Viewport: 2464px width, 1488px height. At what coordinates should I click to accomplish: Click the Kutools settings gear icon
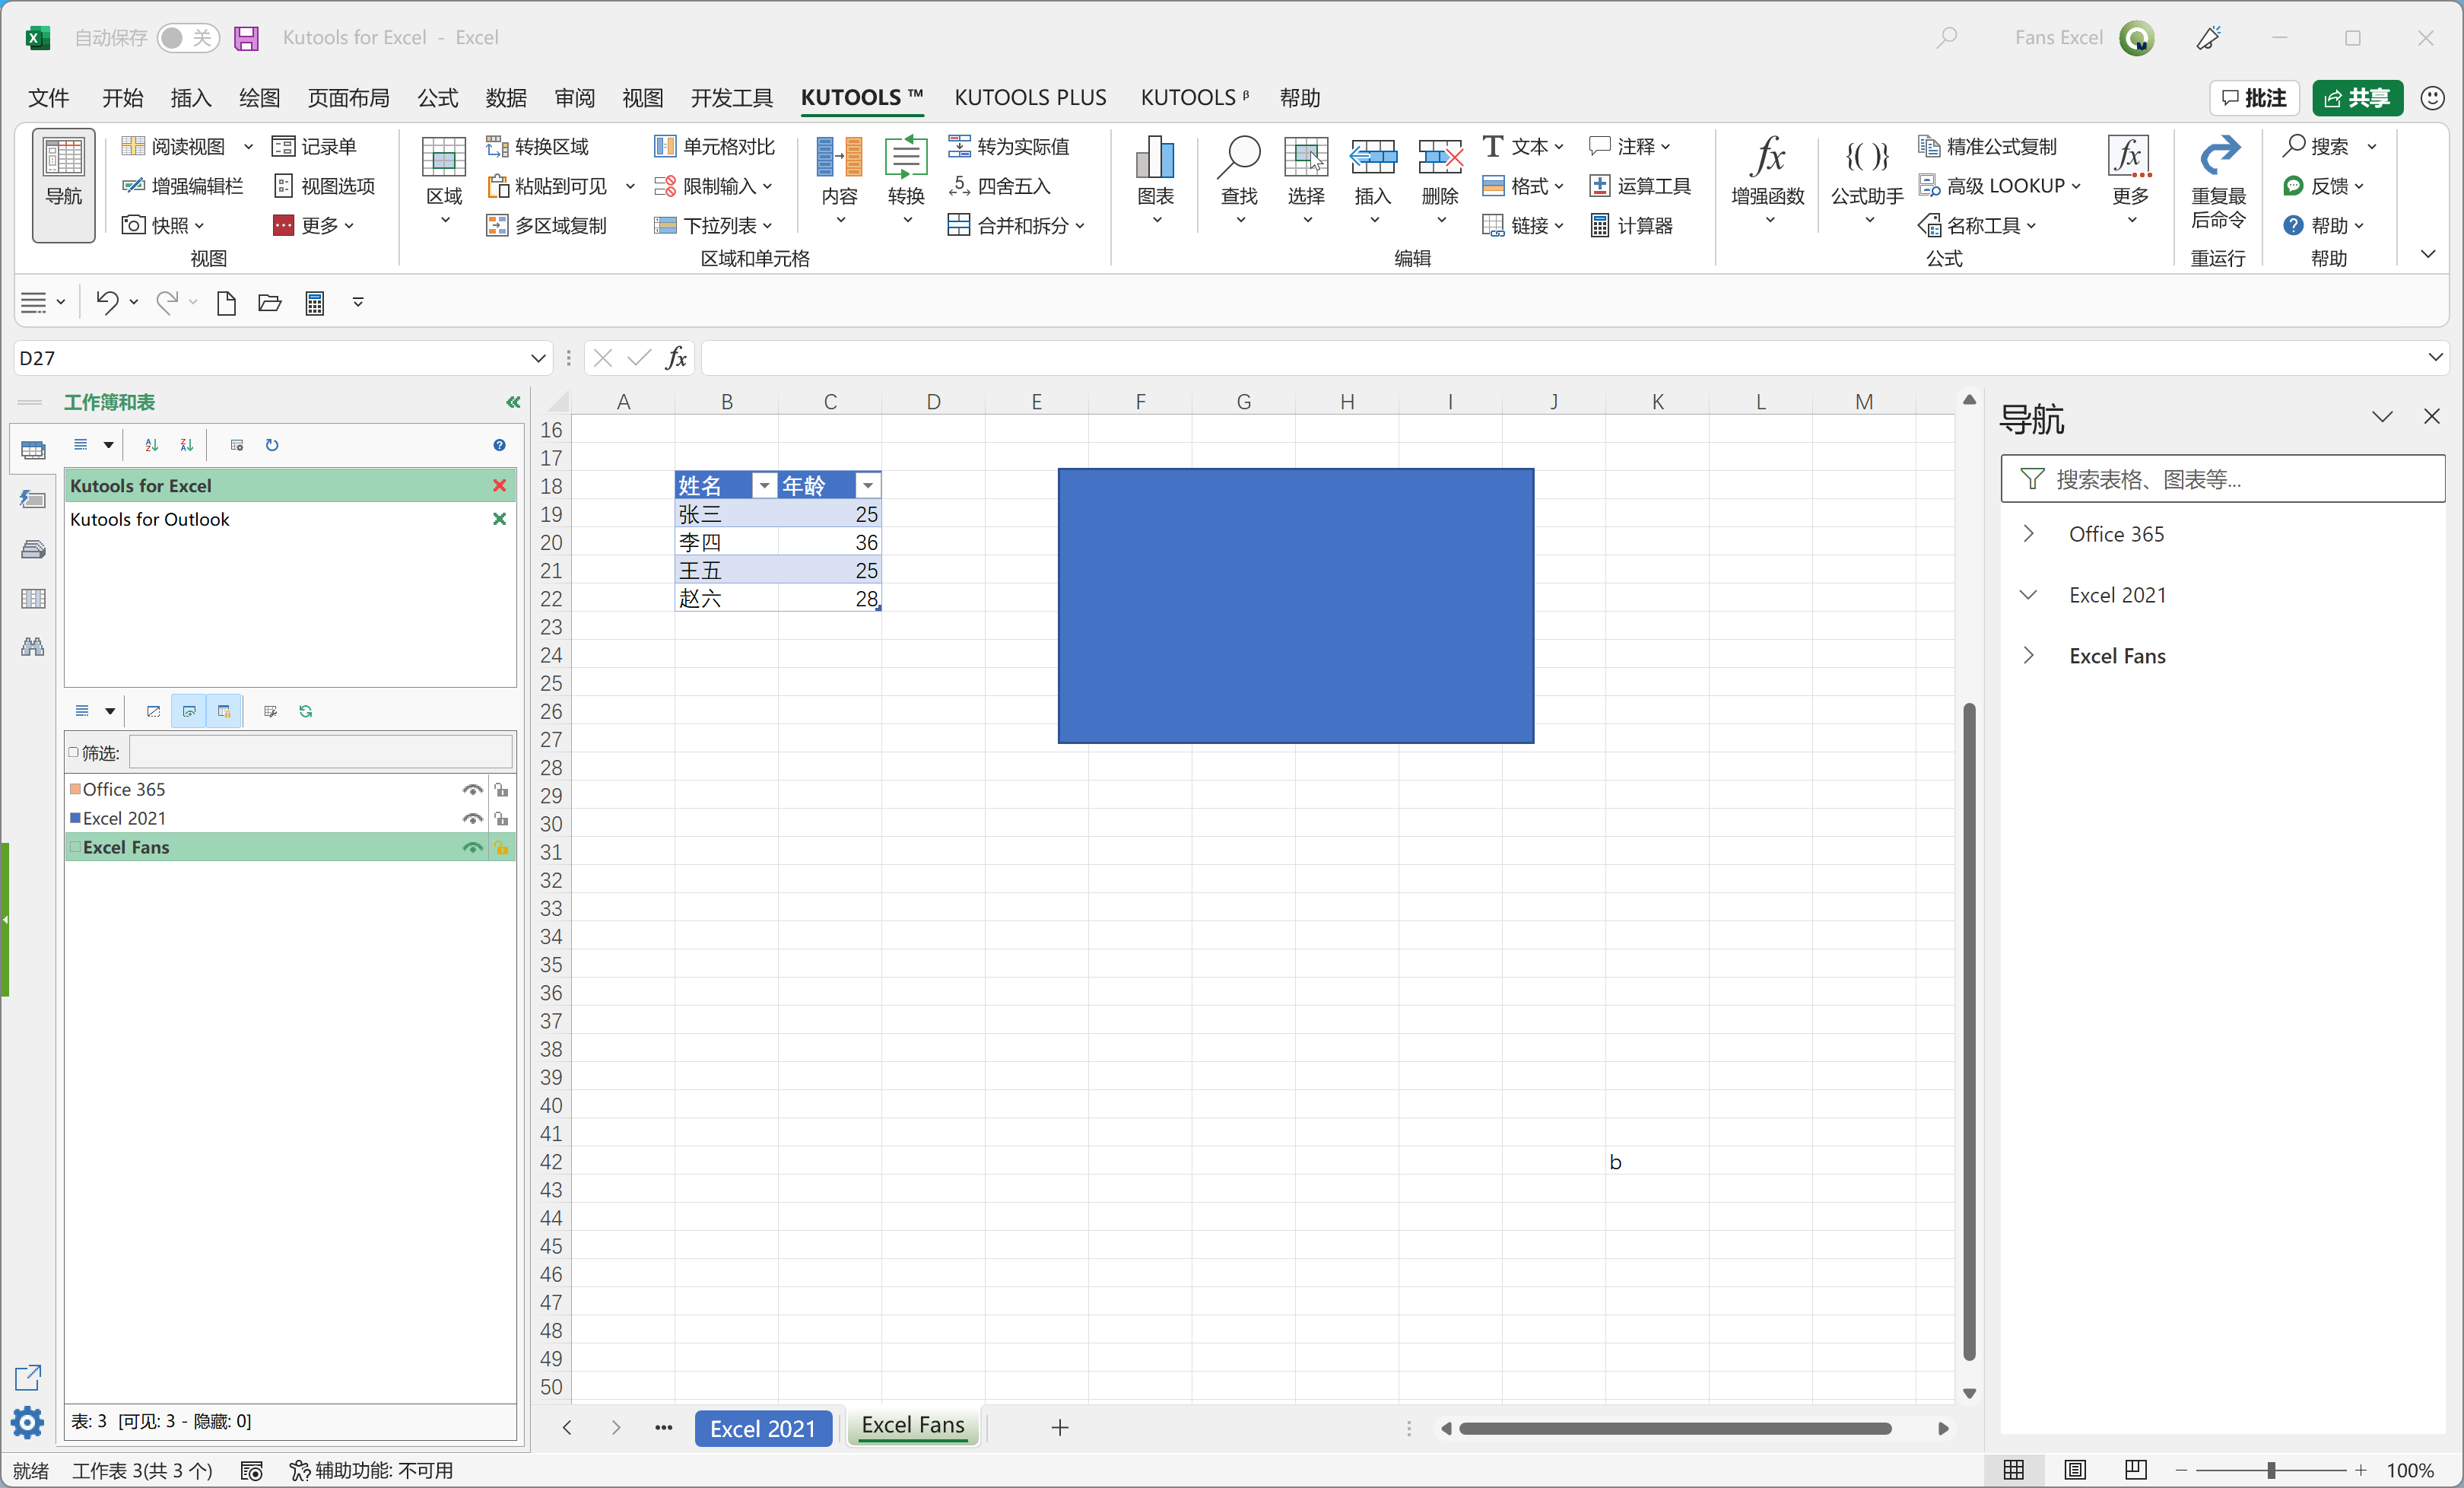click(x=27, y=1422)
